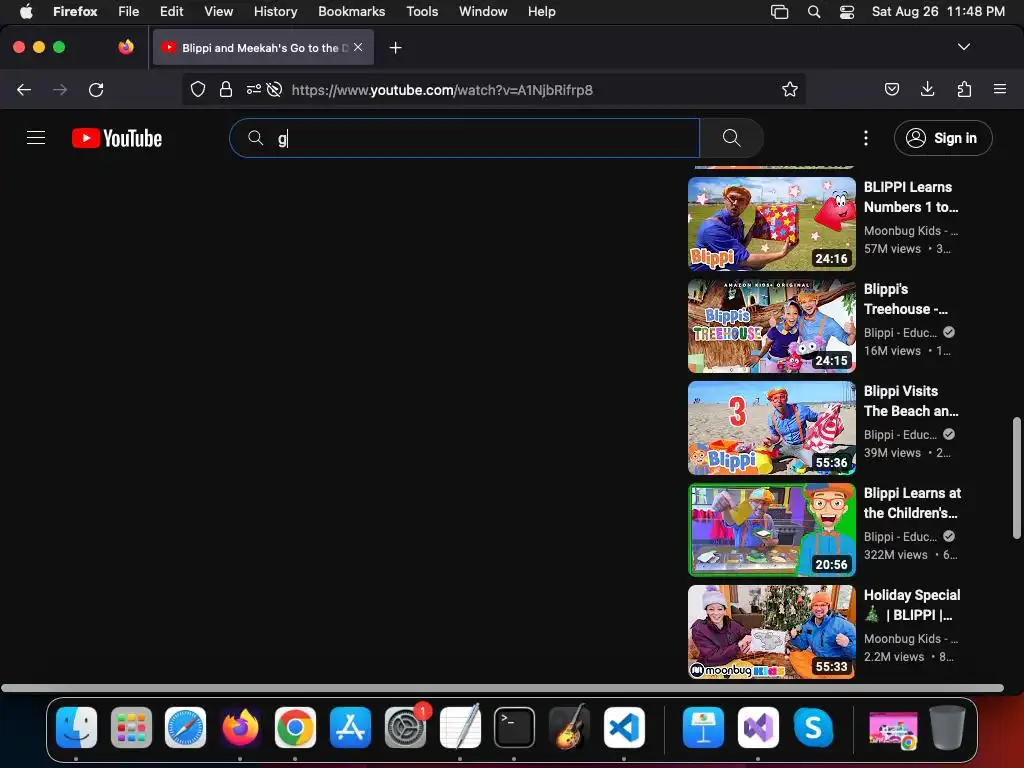Open Control Center in menu bar

coord(847,11)
